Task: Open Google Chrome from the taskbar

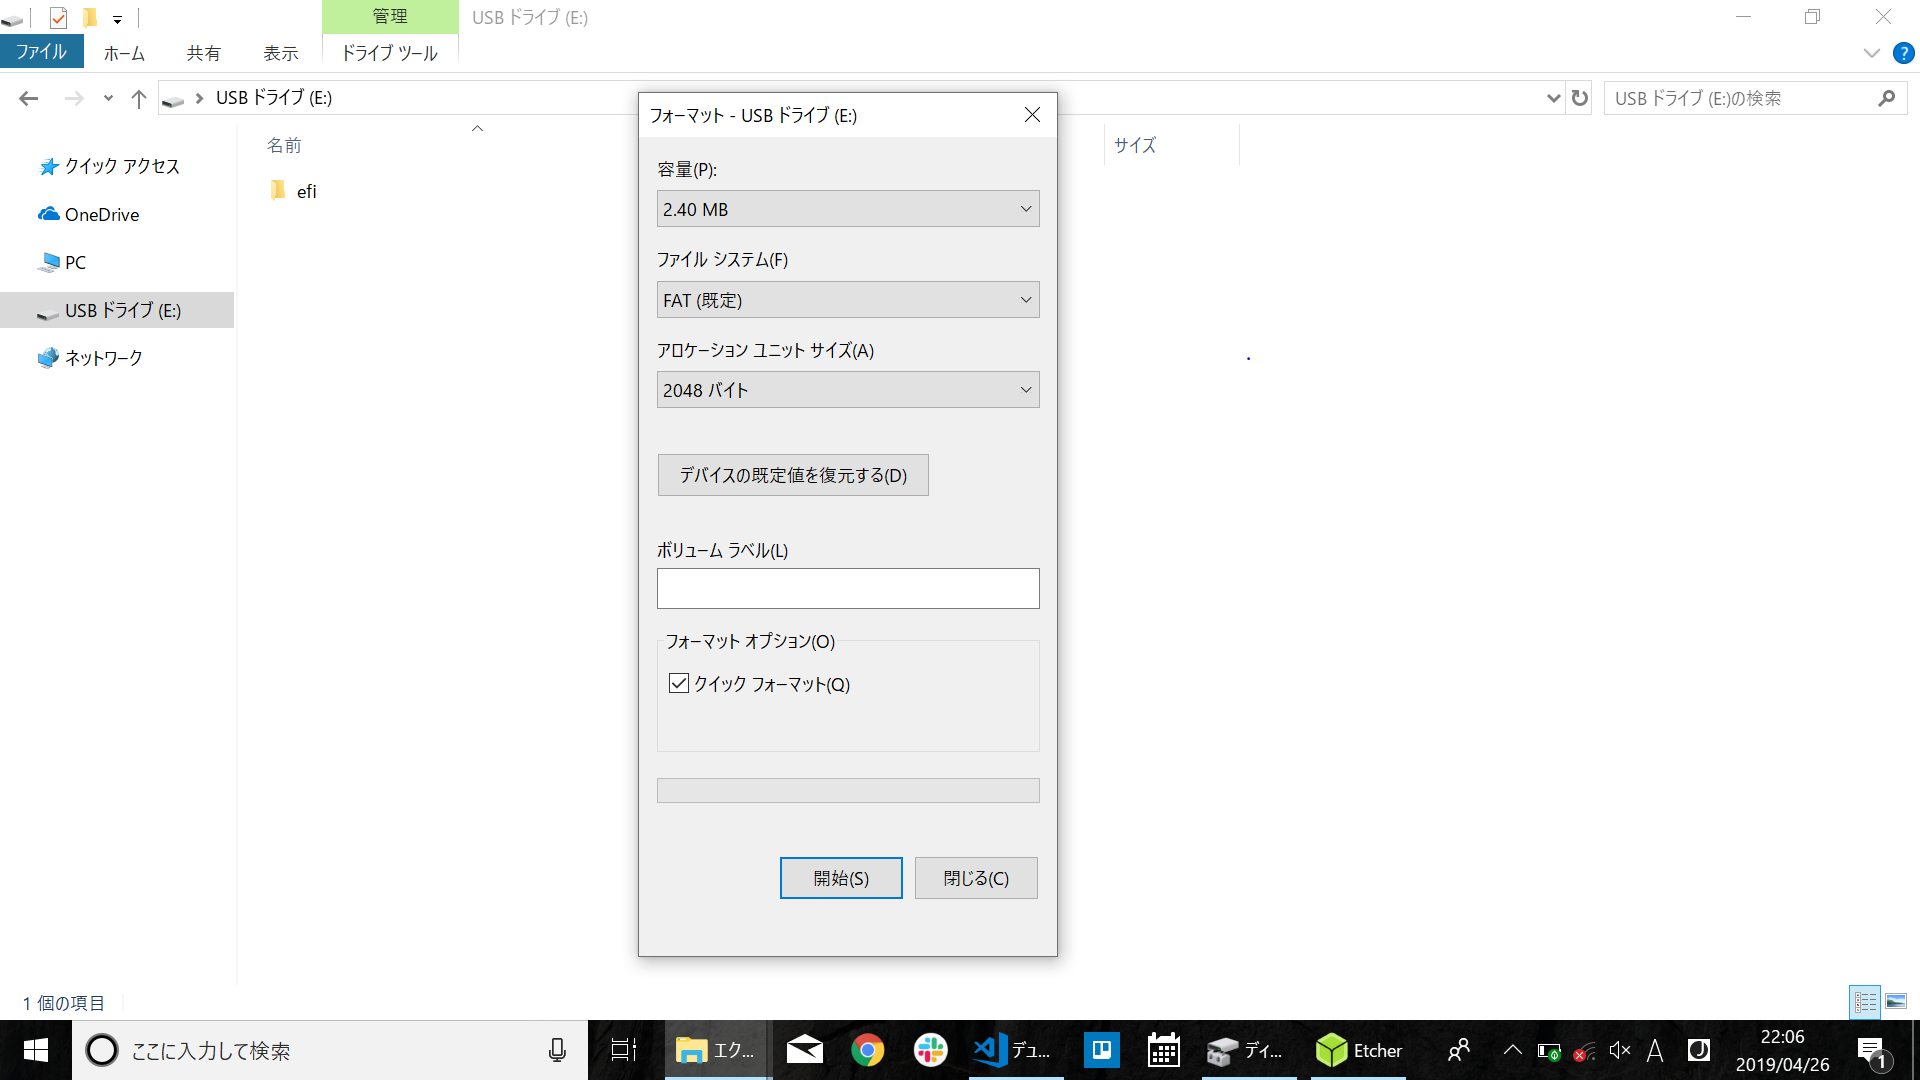Action: click(x=867, y=1050)
